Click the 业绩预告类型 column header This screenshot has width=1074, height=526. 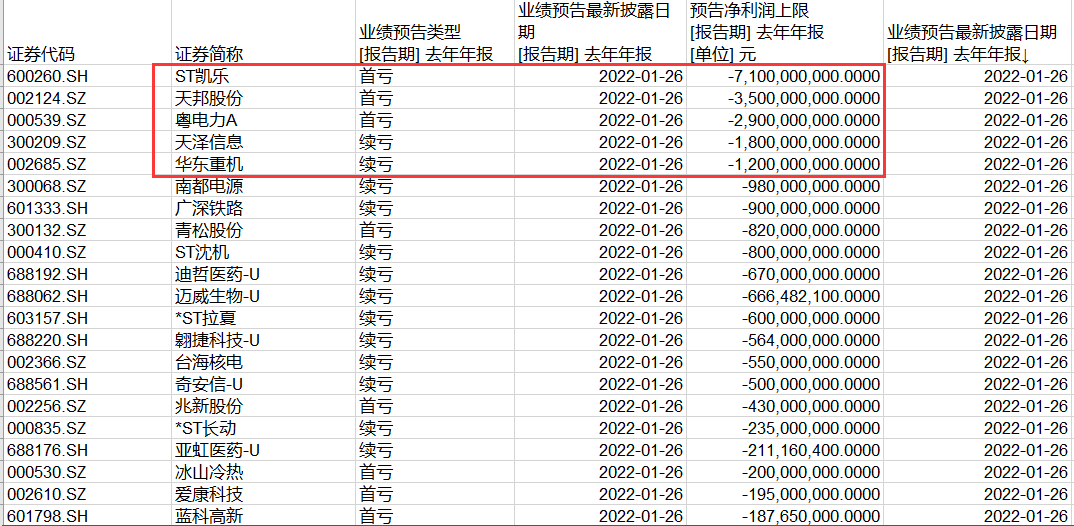point(435,33)
